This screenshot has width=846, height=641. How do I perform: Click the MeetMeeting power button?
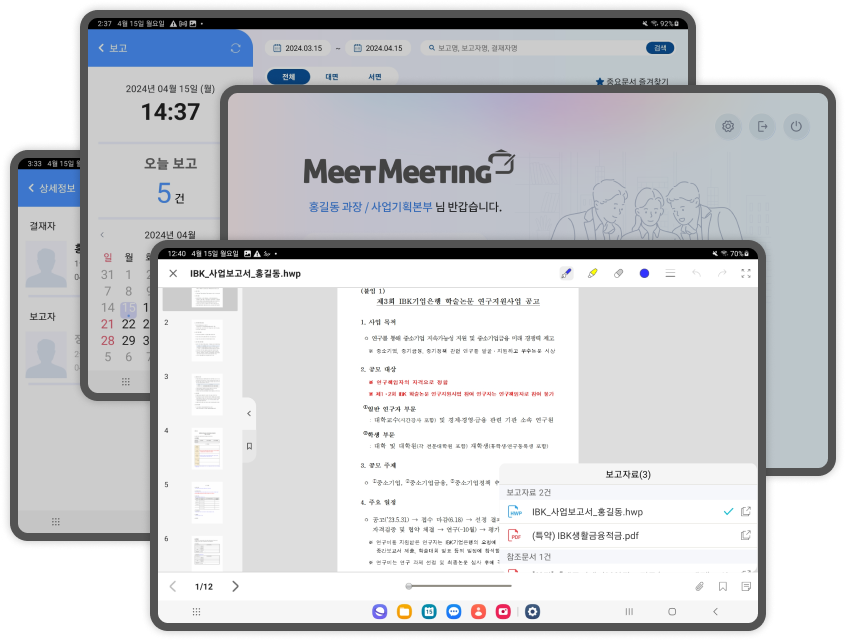[796, 126]
